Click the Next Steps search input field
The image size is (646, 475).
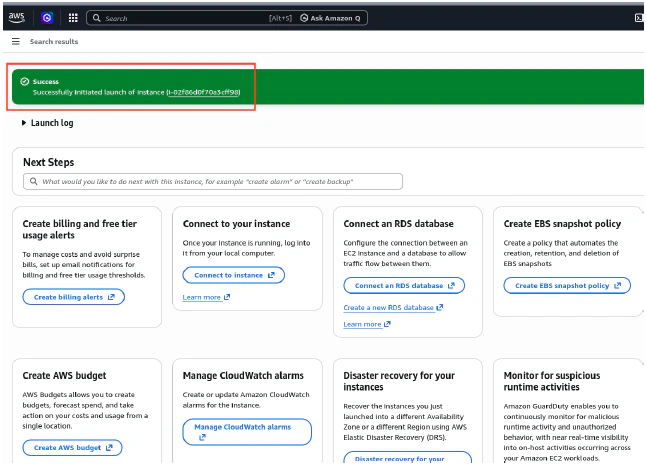click(213, 181)
